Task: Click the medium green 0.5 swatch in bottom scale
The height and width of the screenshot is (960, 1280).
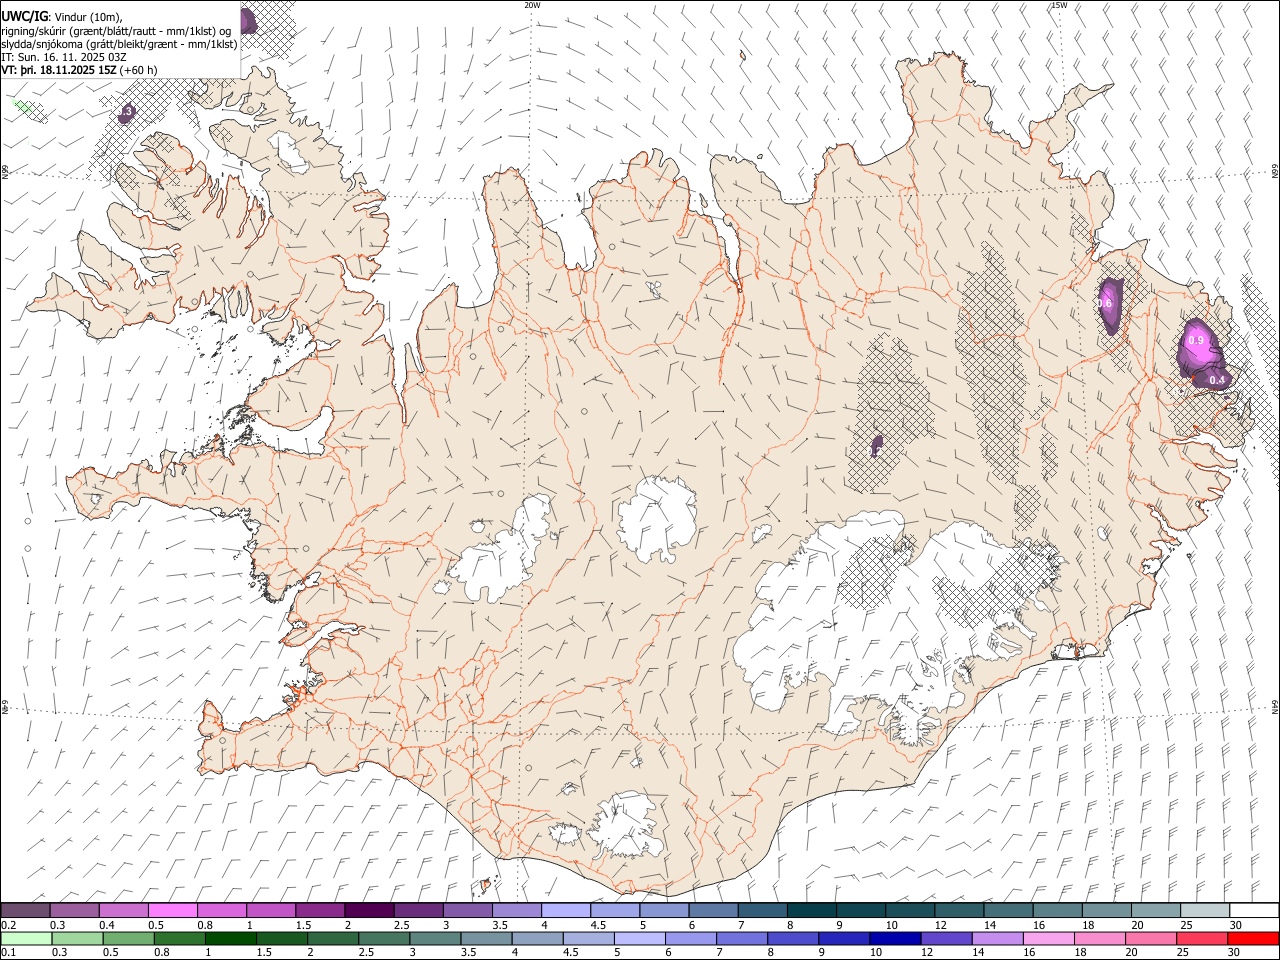Action: click(x=129, y=938)
